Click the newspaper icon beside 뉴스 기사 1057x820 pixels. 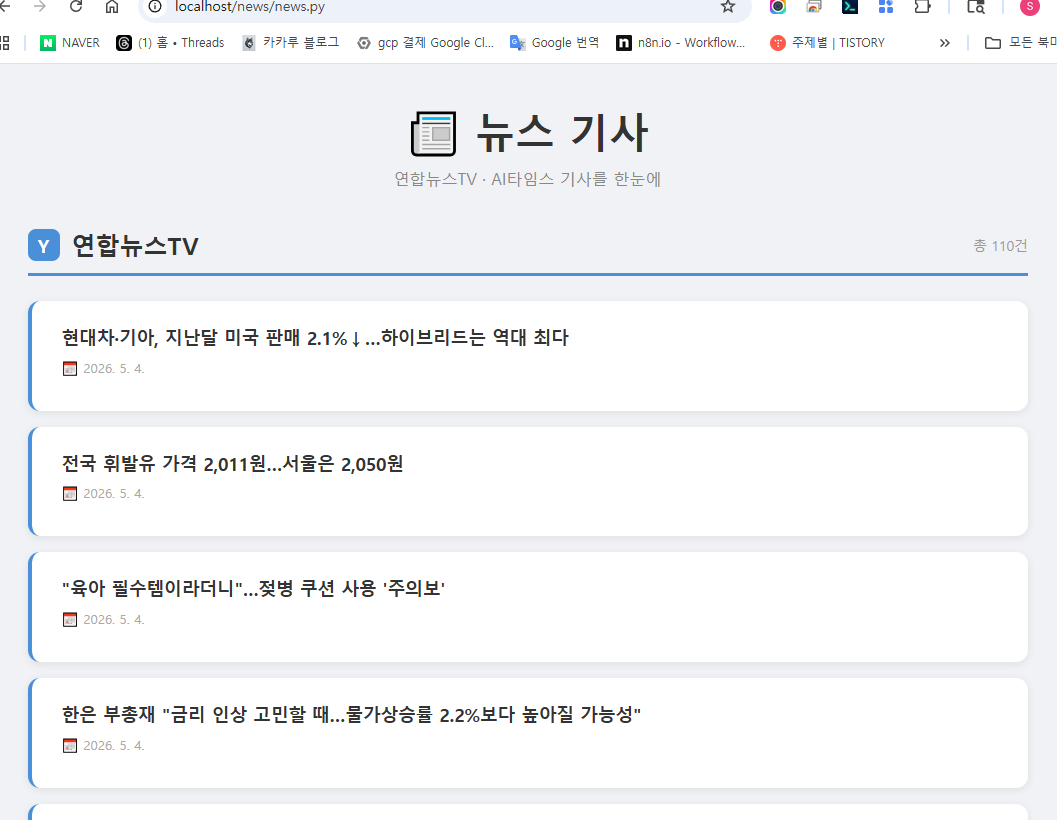click(x=433, y=134)
